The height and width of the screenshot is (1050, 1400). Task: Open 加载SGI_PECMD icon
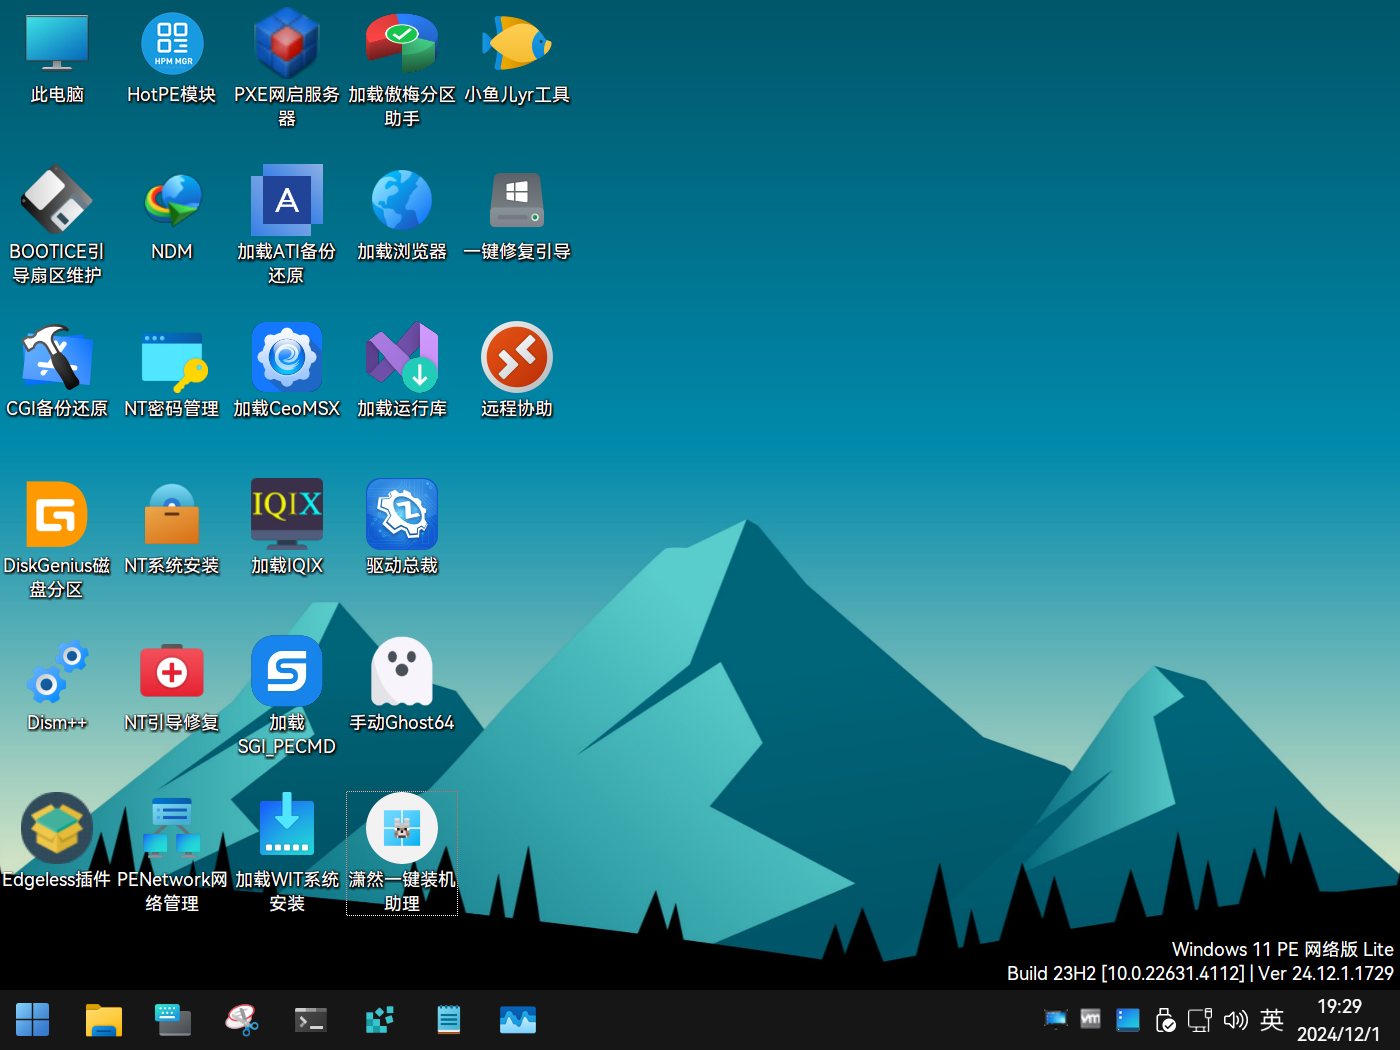287,696
